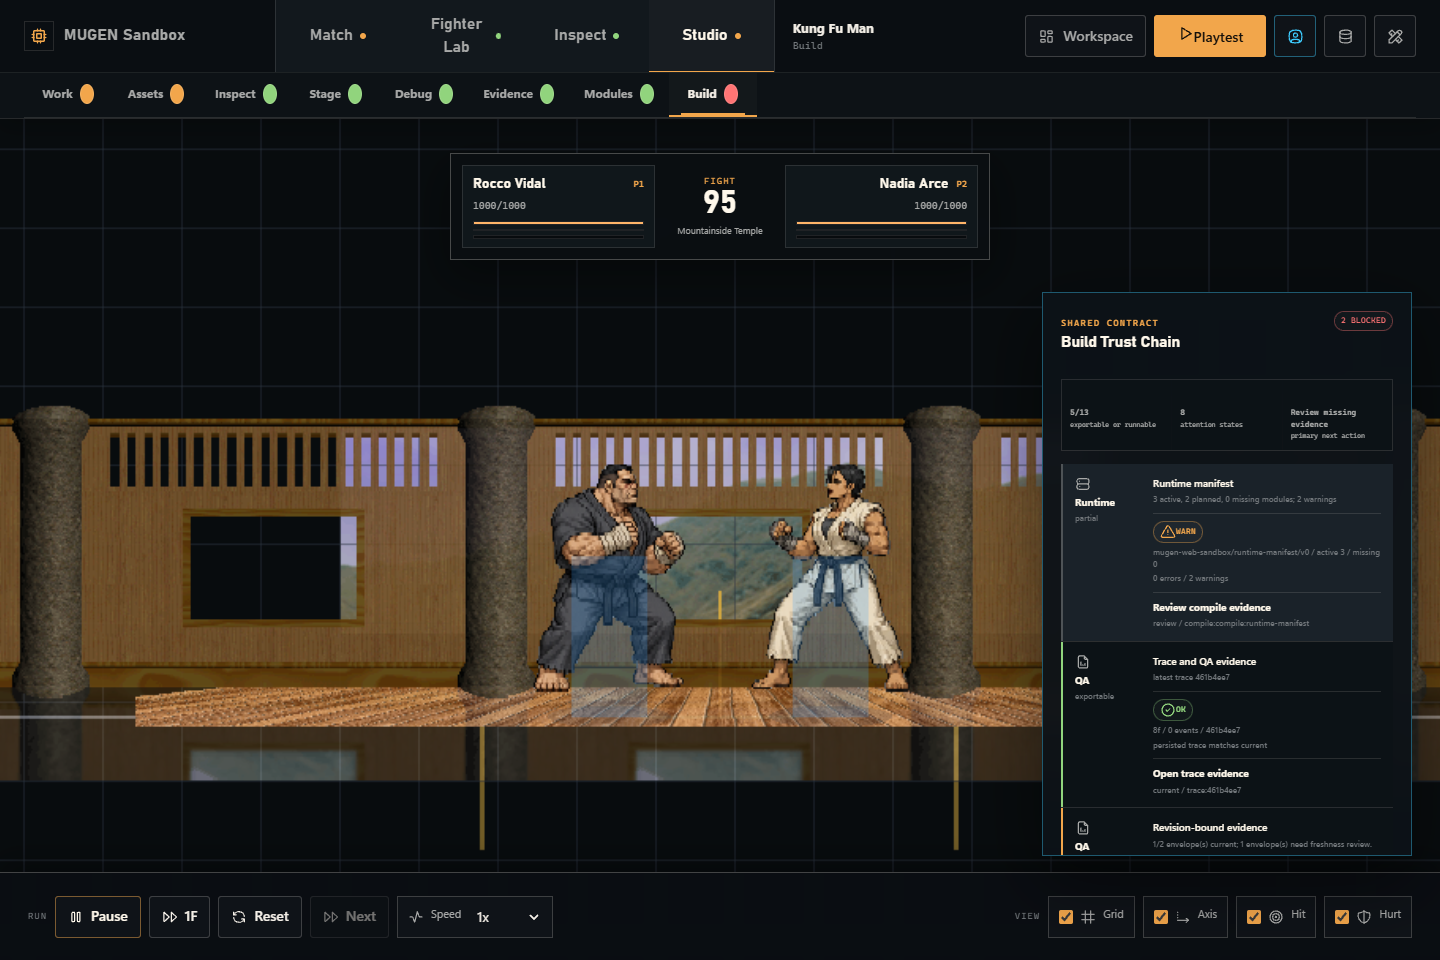
Task: Click the Runtime manifest heading
Action: [1193, 484]
